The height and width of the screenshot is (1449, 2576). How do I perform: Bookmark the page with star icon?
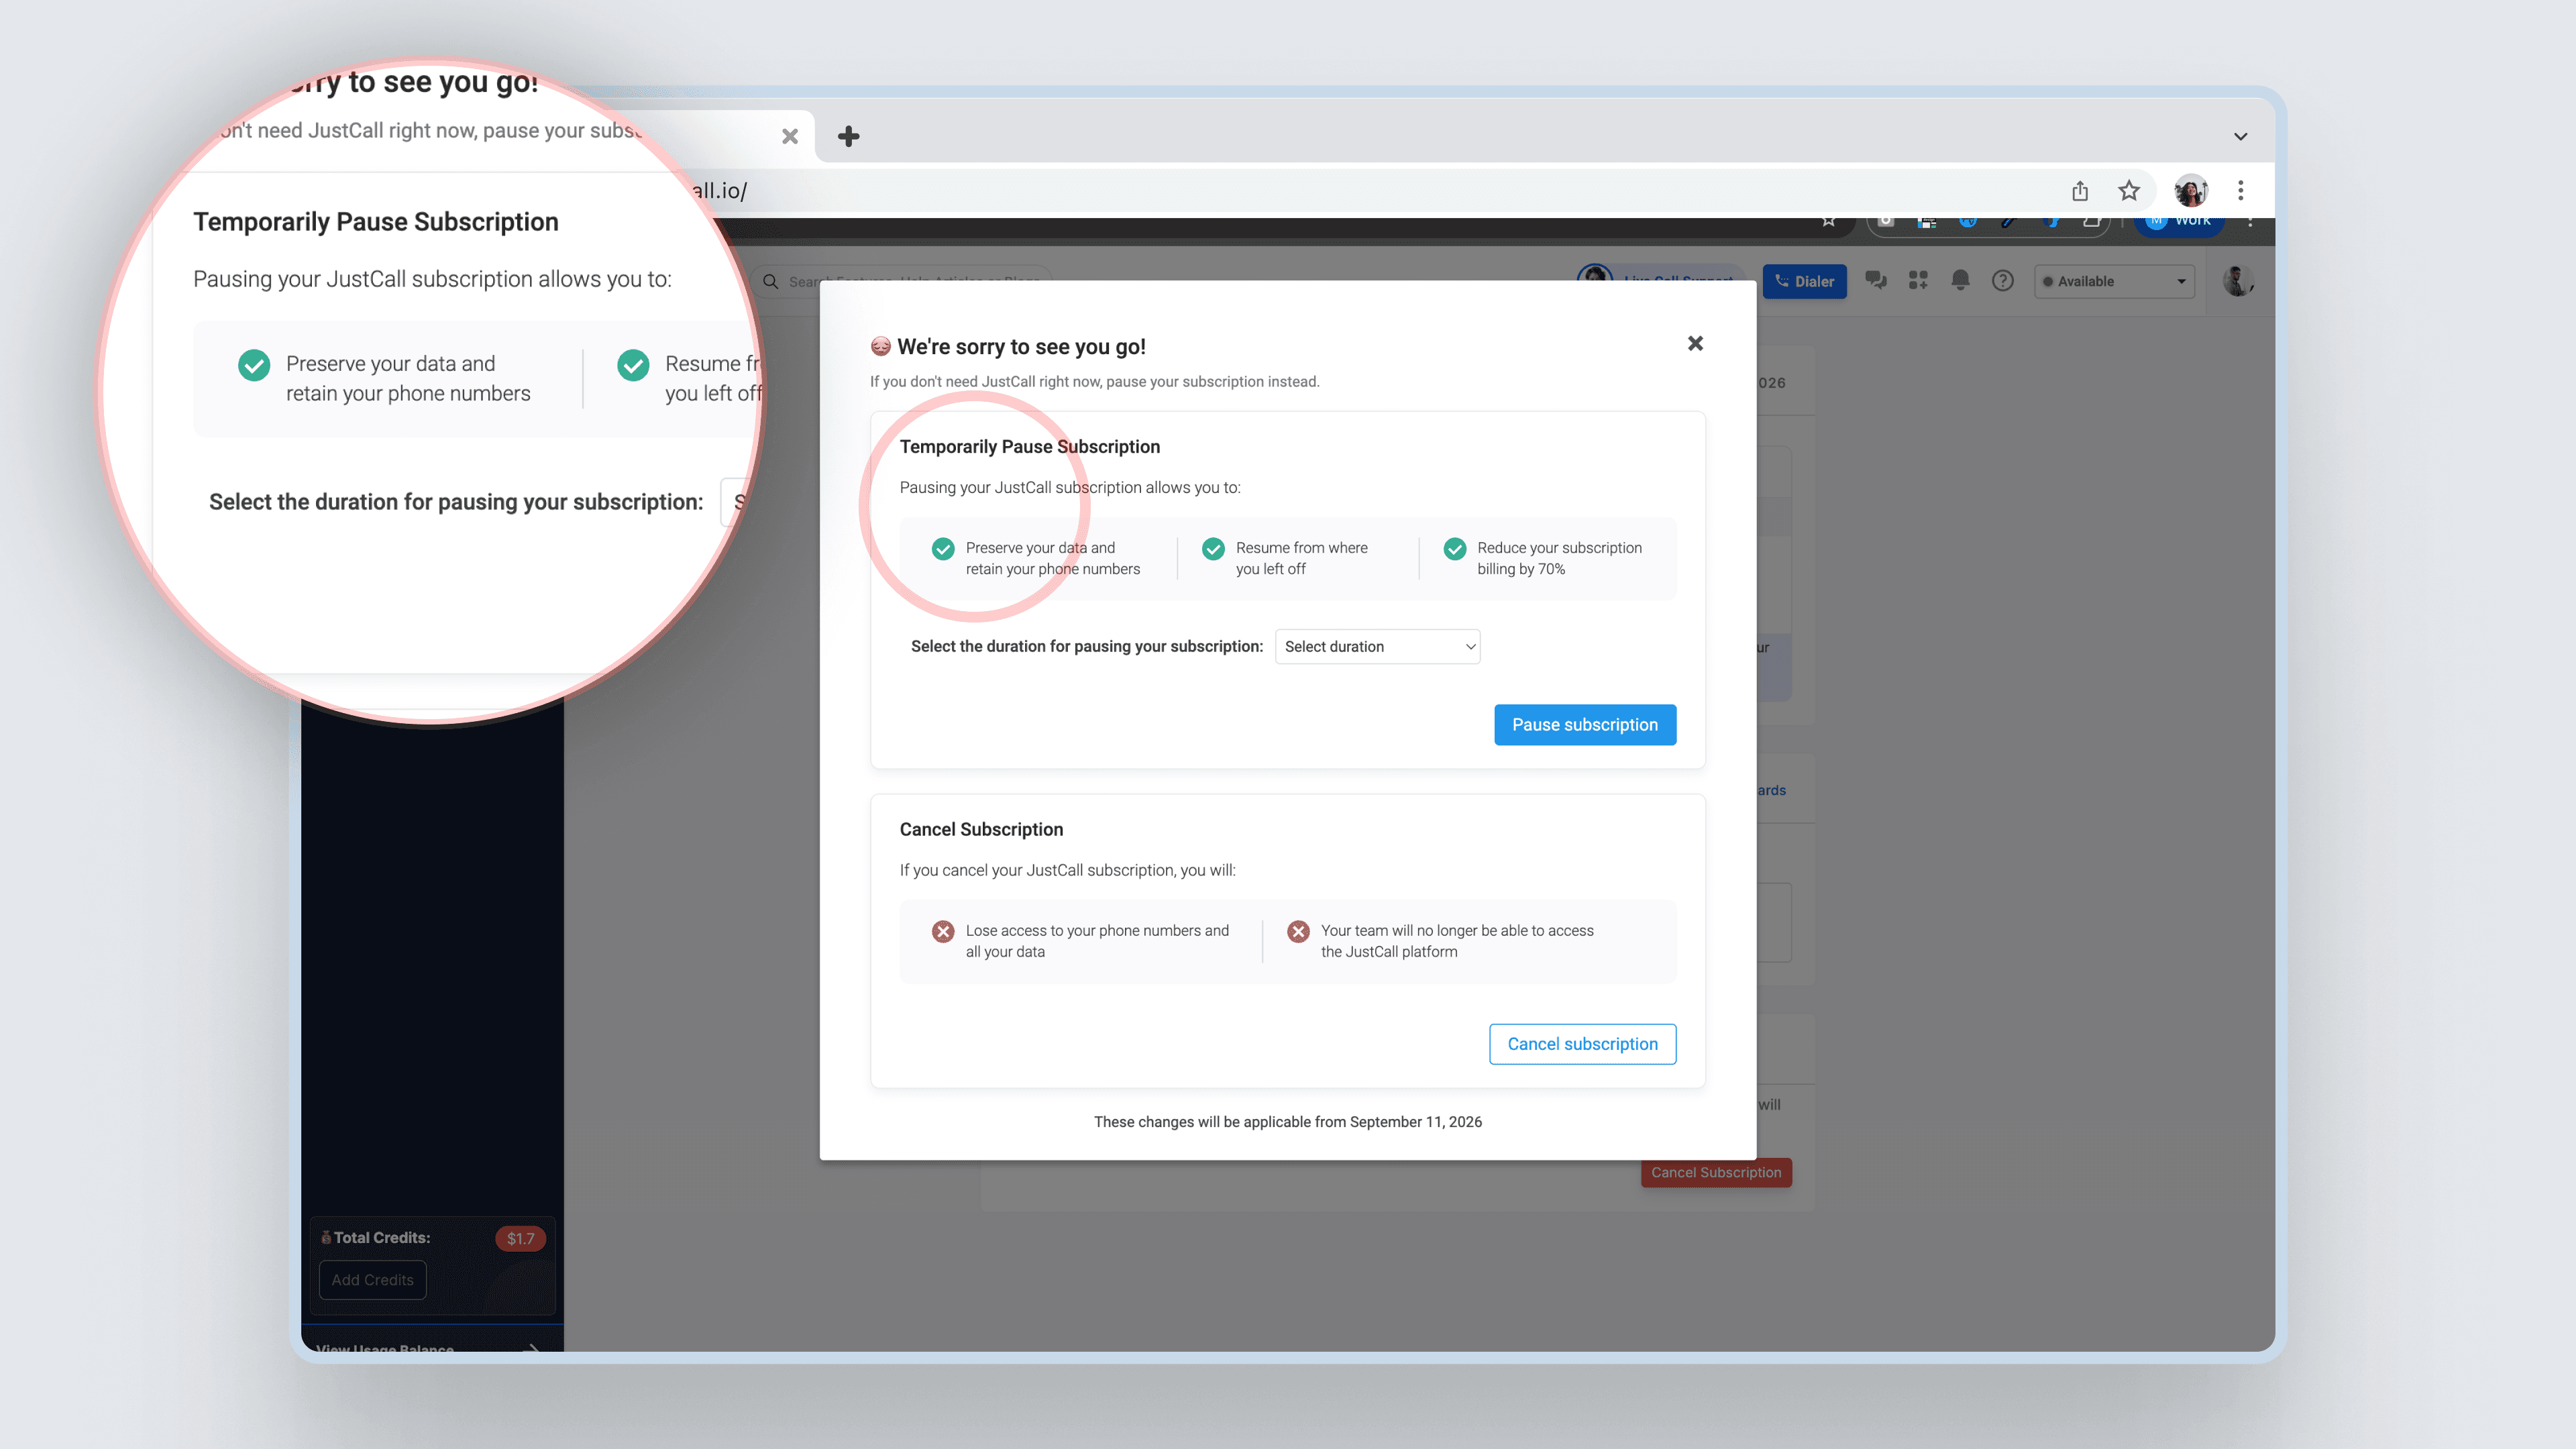(2129, 190)
